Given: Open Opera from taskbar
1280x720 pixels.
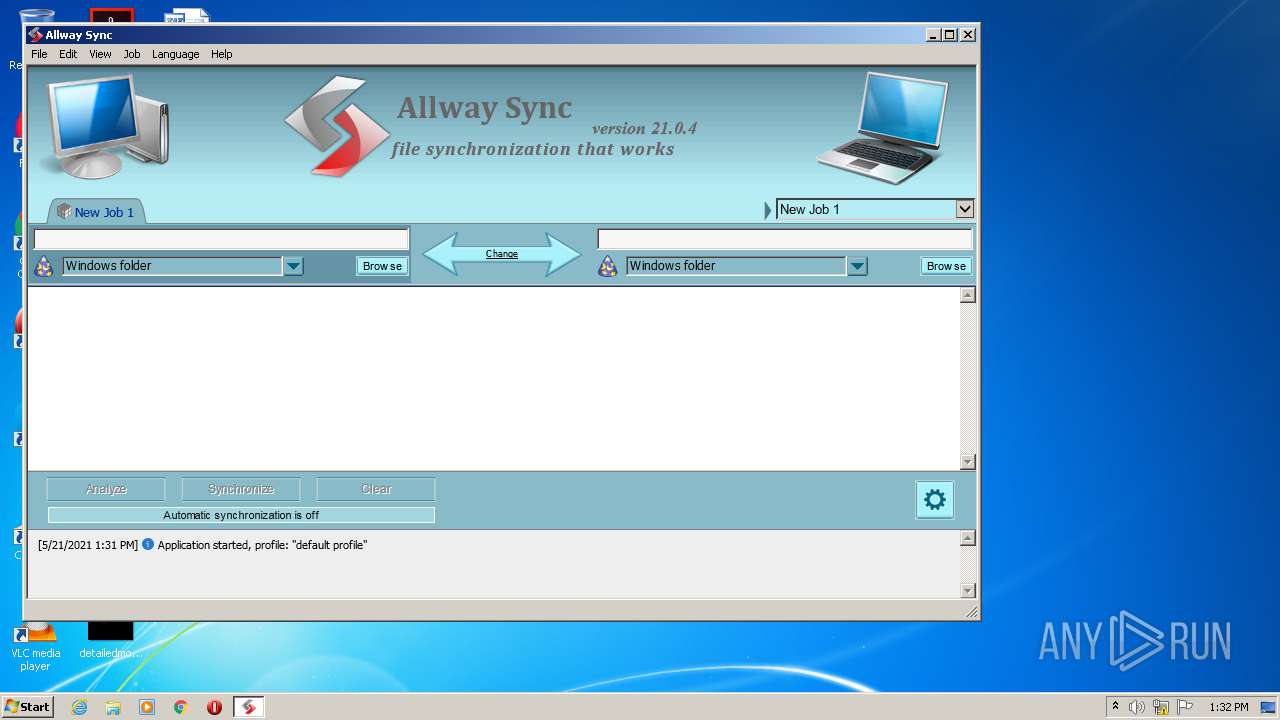Looking at the screenshot, I should pos(214,707).
